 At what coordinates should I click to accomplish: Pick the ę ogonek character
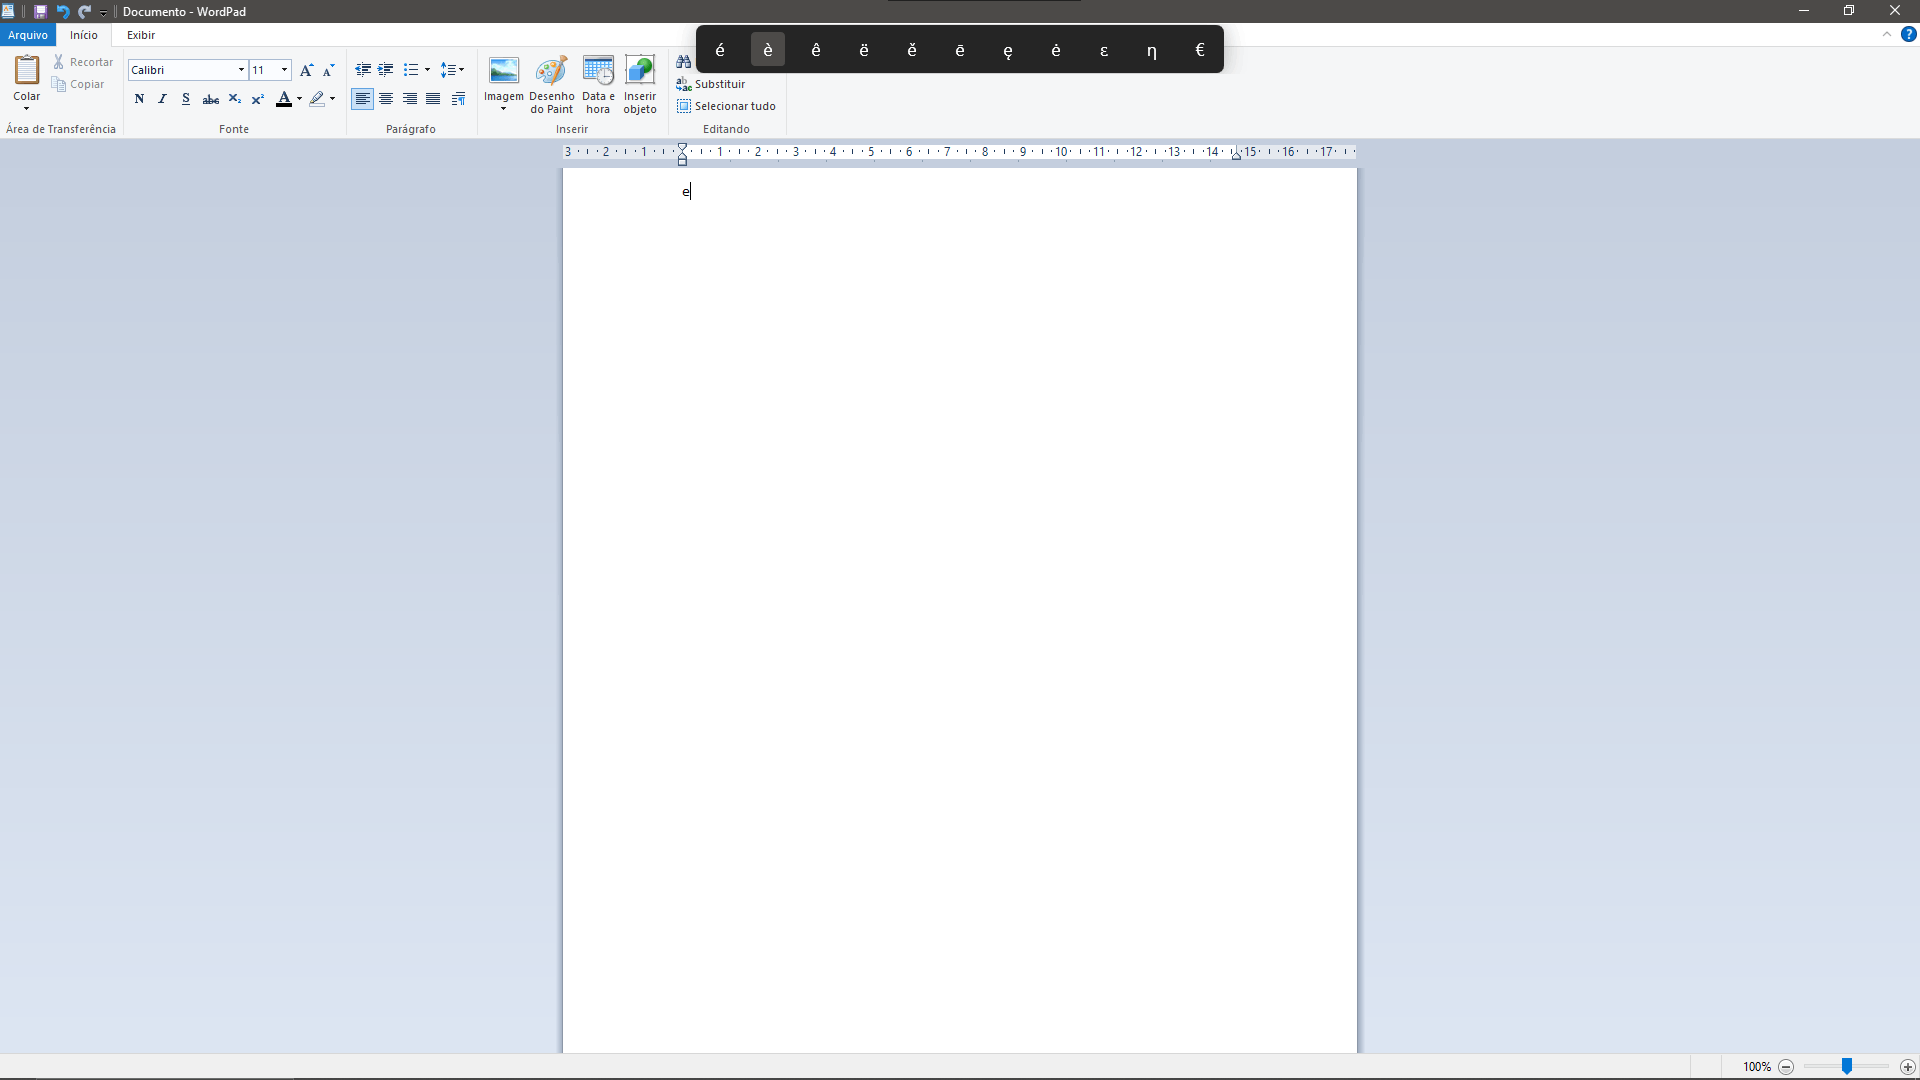tap(1008, 50)
